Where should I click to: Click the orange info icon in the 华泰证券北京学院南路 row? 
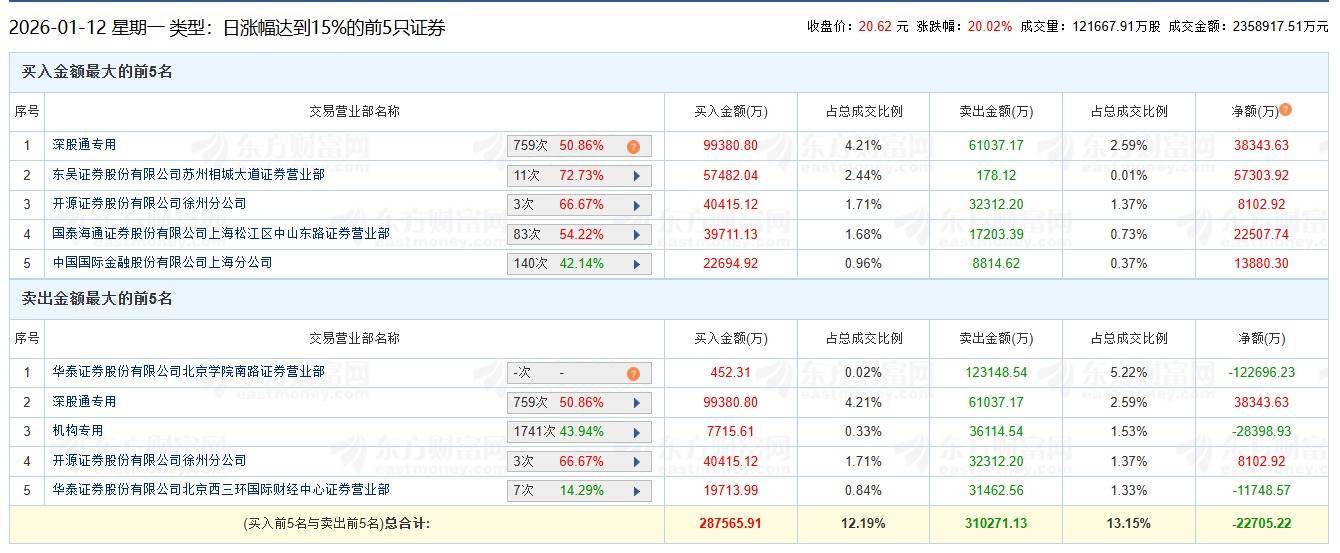(x=633, y=374)
